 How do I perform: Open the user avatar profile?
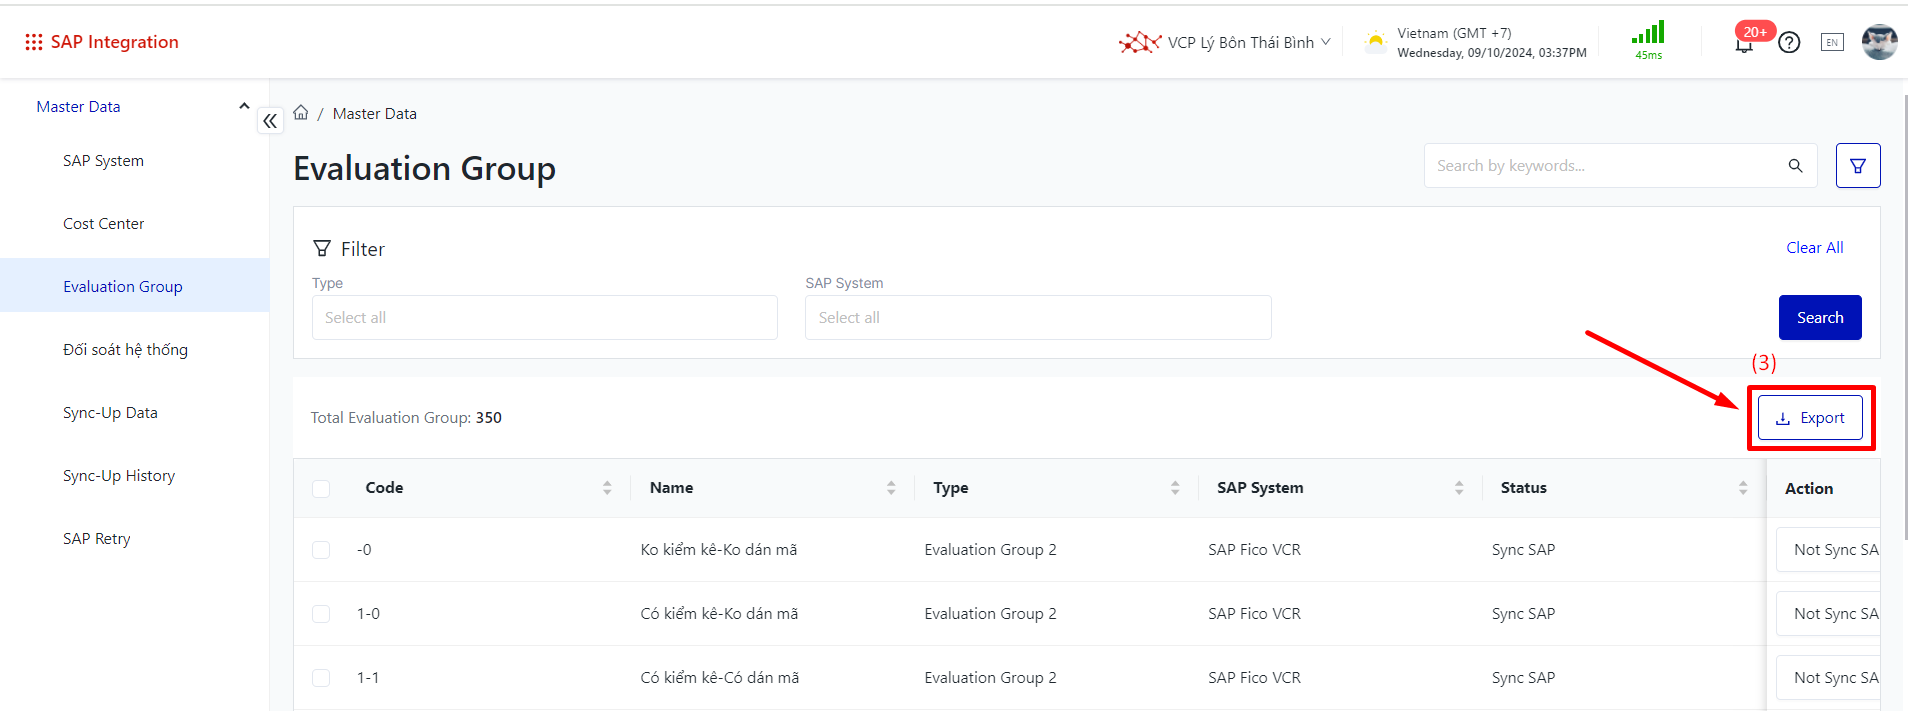[1879, 42]
